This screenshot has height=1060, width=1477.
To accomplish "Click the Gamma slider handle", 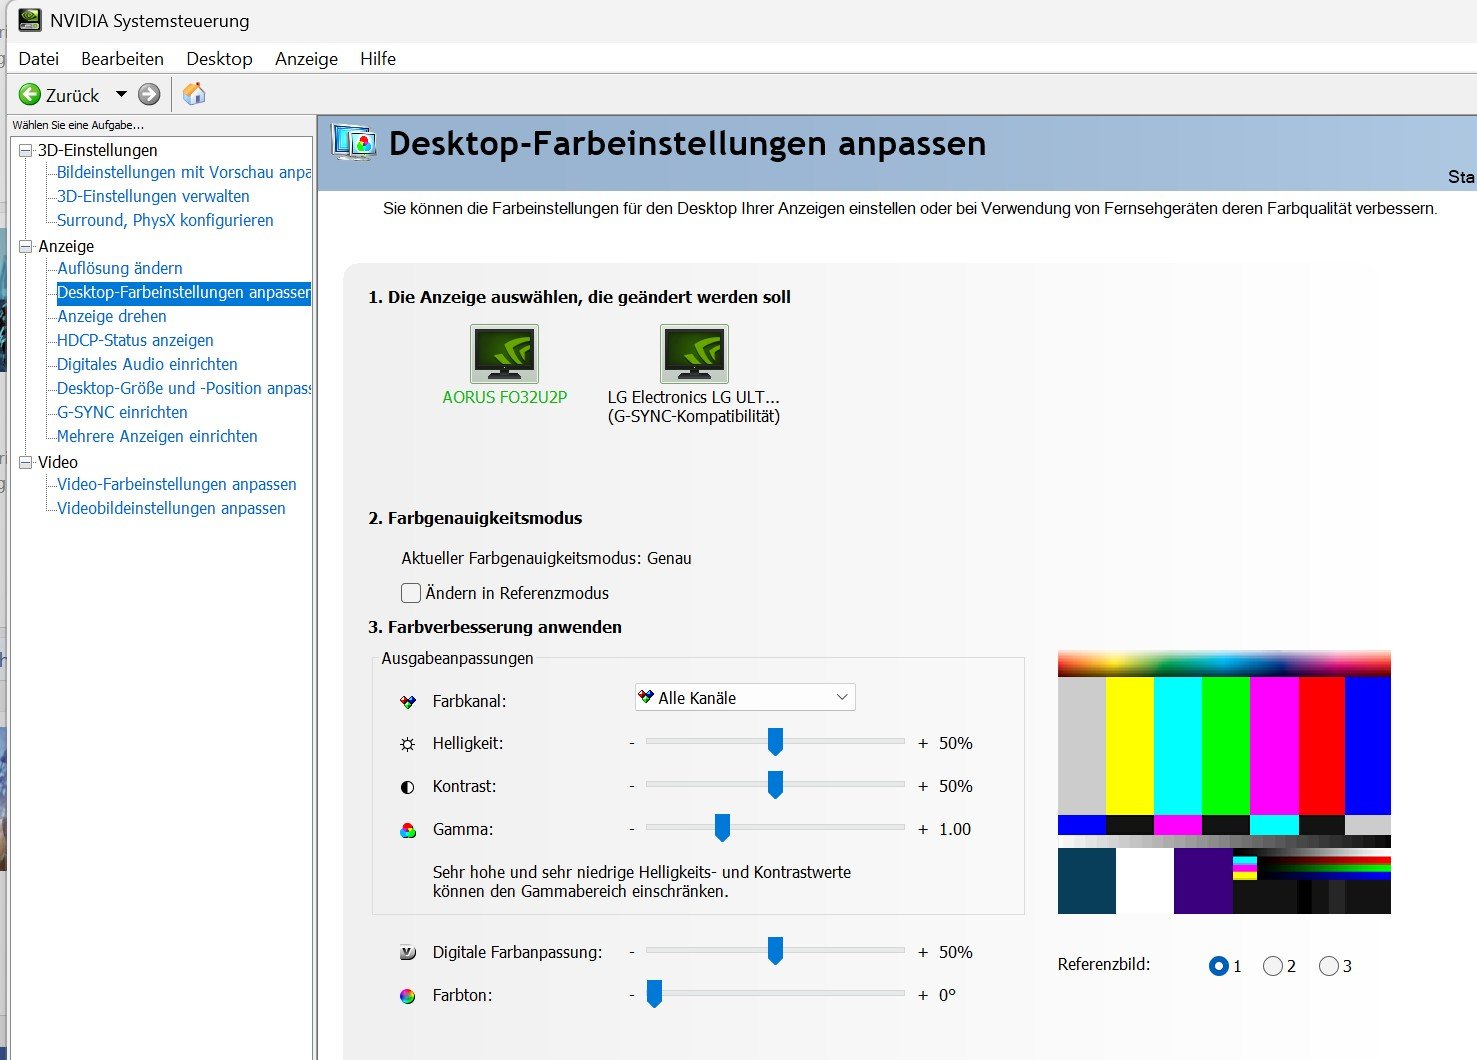I will point(722,827).
